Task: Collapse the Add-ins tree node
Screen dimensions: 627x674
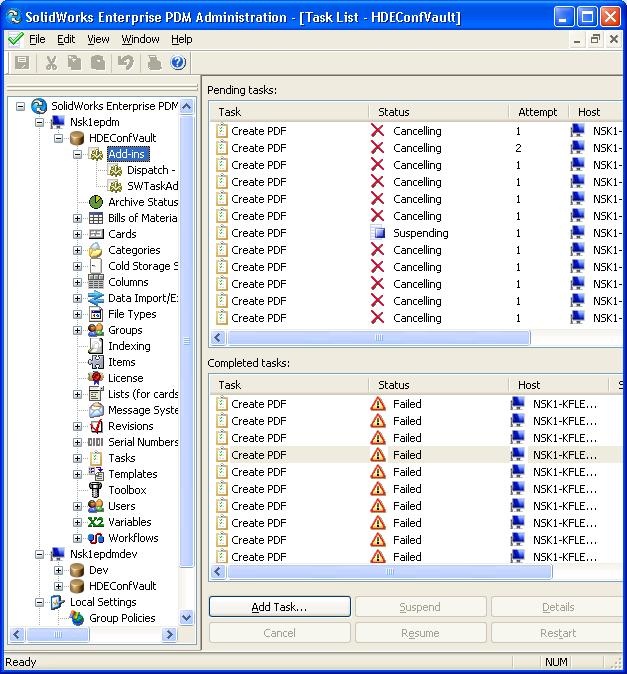Action: point(77,154)
